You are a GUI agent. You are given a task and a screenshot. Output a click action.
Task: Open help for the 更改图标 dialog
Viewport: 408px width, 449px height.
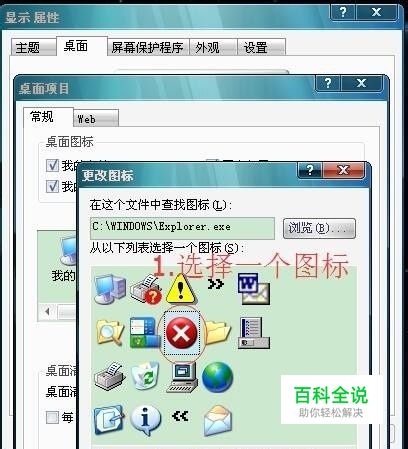[x=310, y=170]
